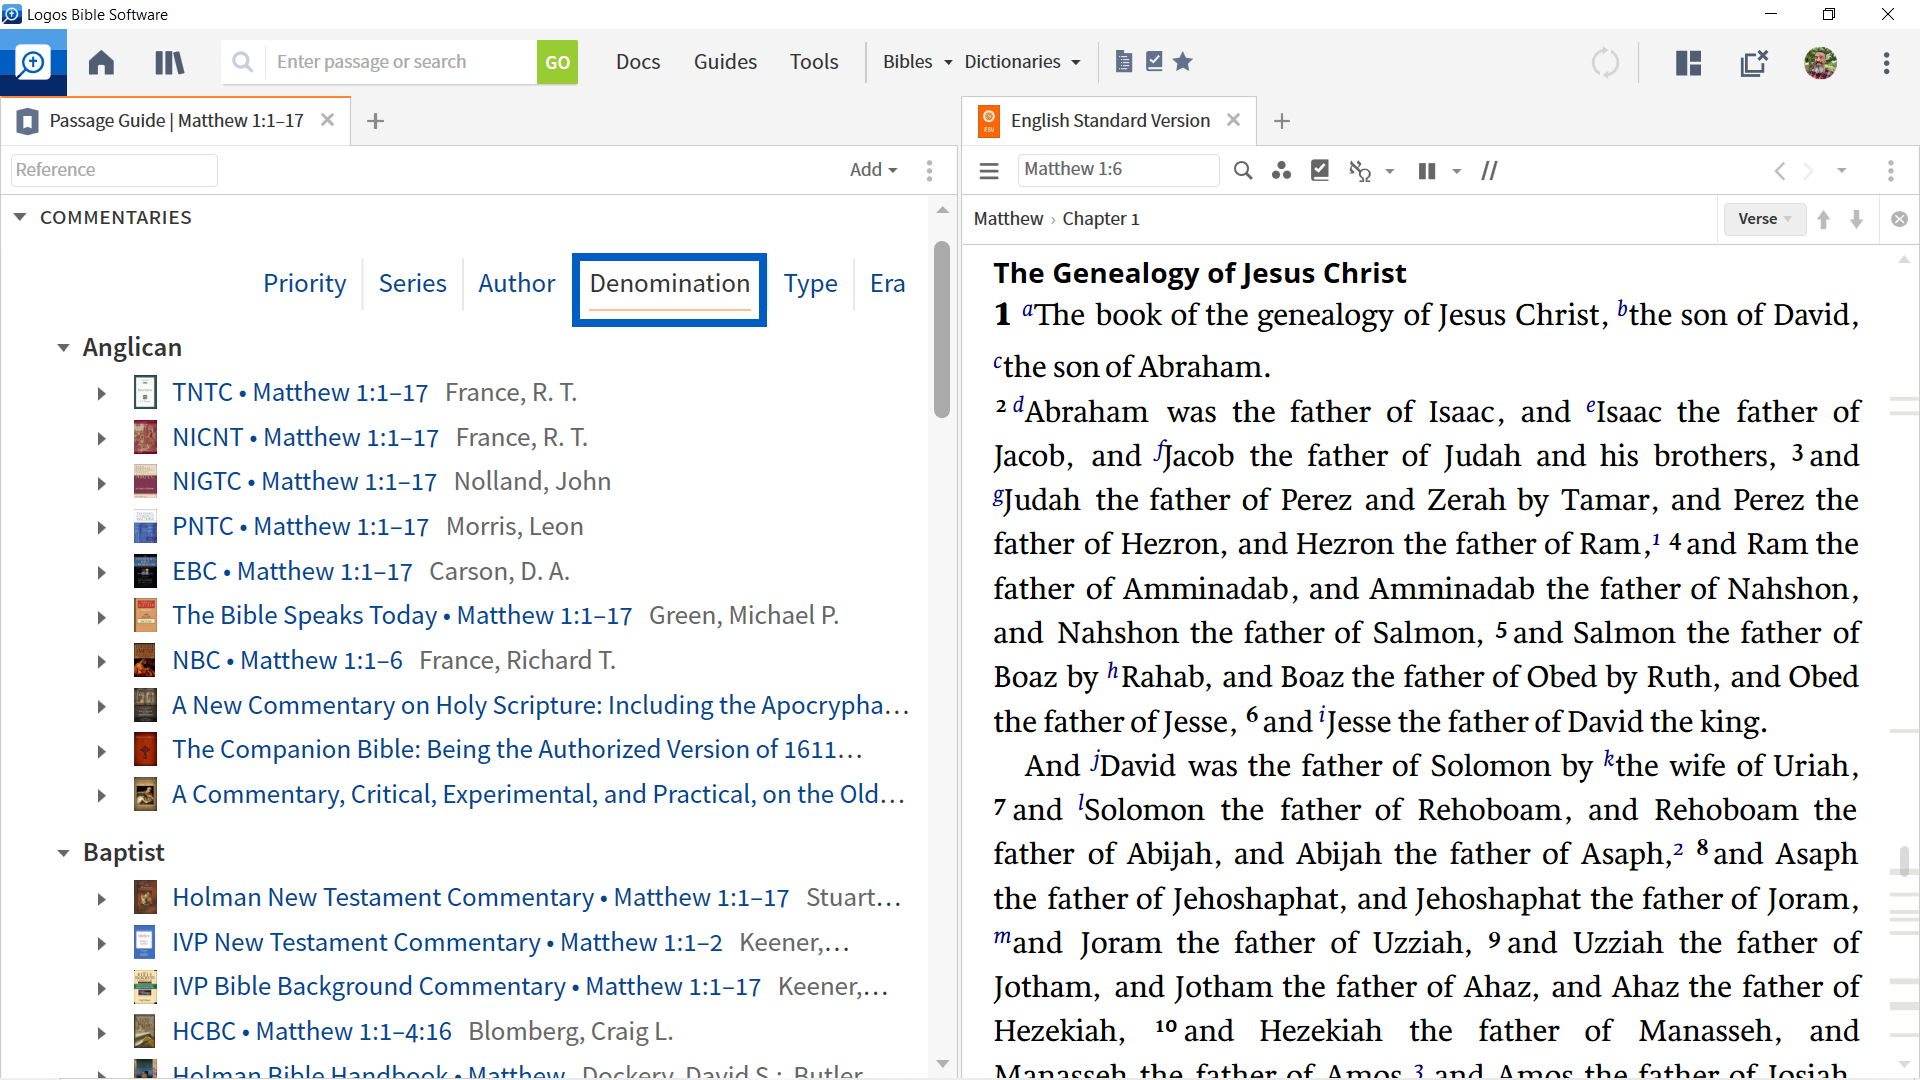This screenshot has height=1080, width=1920.
Task: Open the Dictionaries dropdown
Action: [1022, 62]
